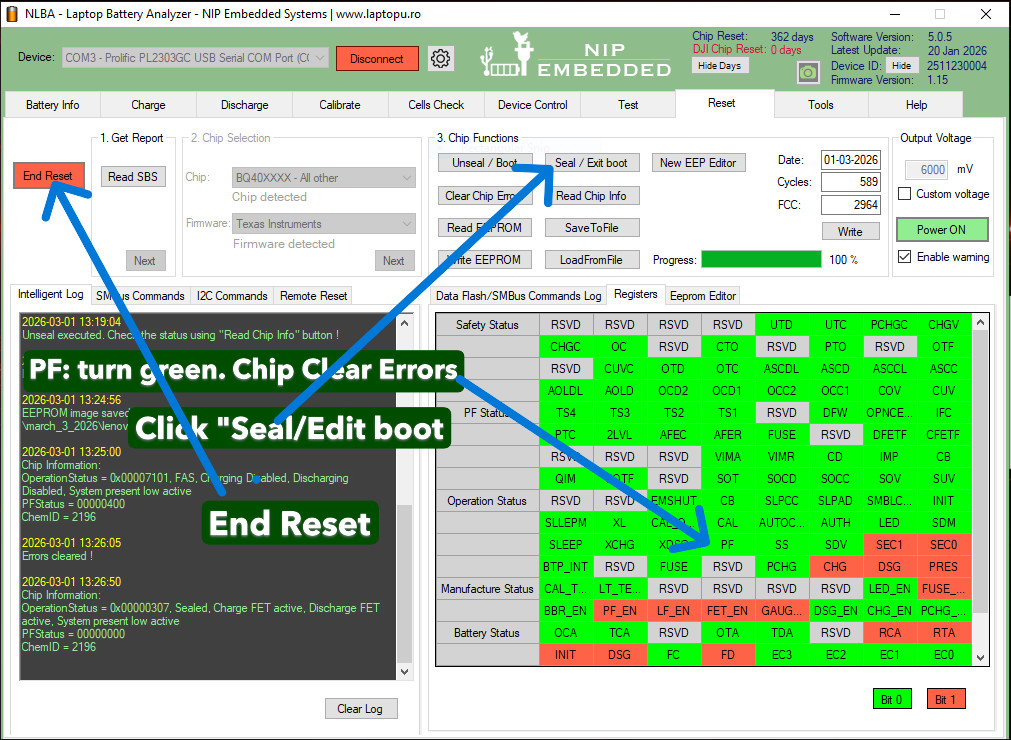Expand the Device COM port dropdown

click(196, 58)
